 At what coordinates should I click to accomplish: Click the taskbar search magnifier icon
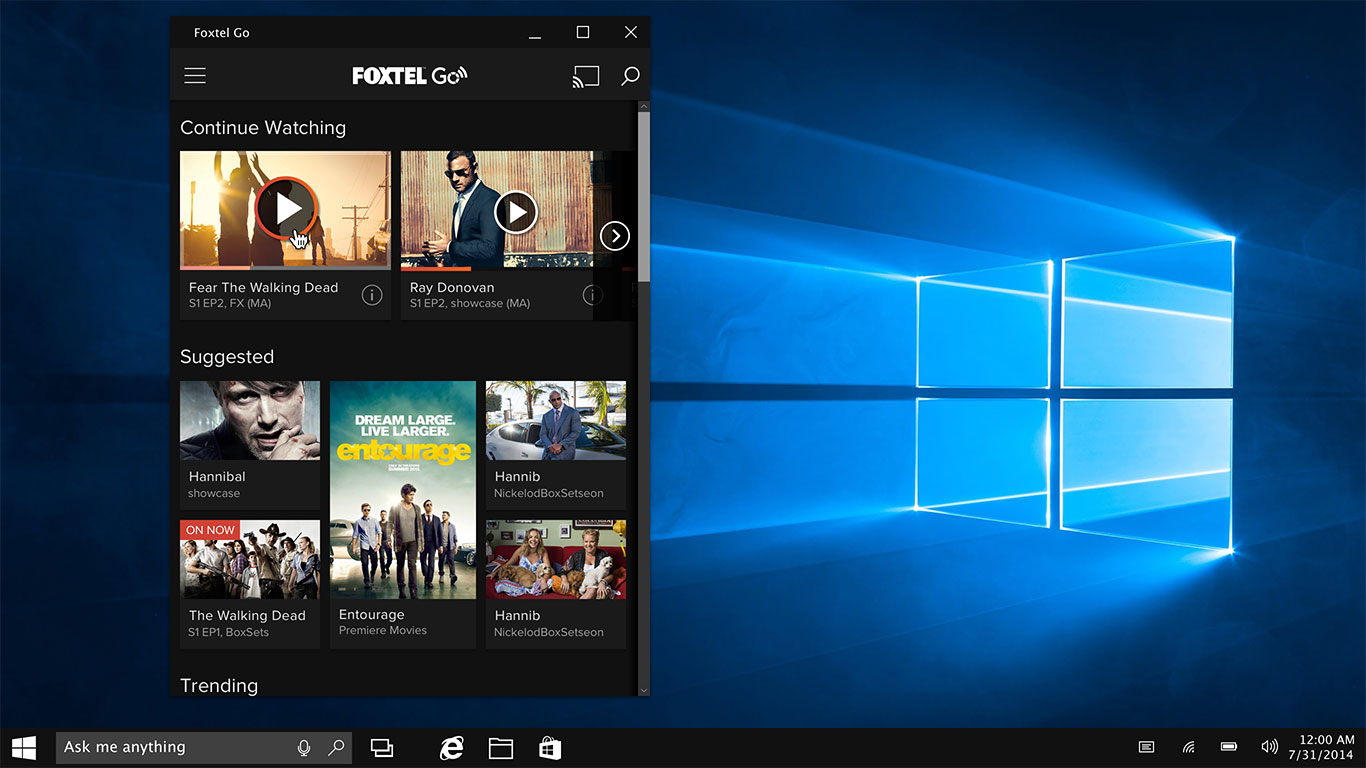pos(336,747)
